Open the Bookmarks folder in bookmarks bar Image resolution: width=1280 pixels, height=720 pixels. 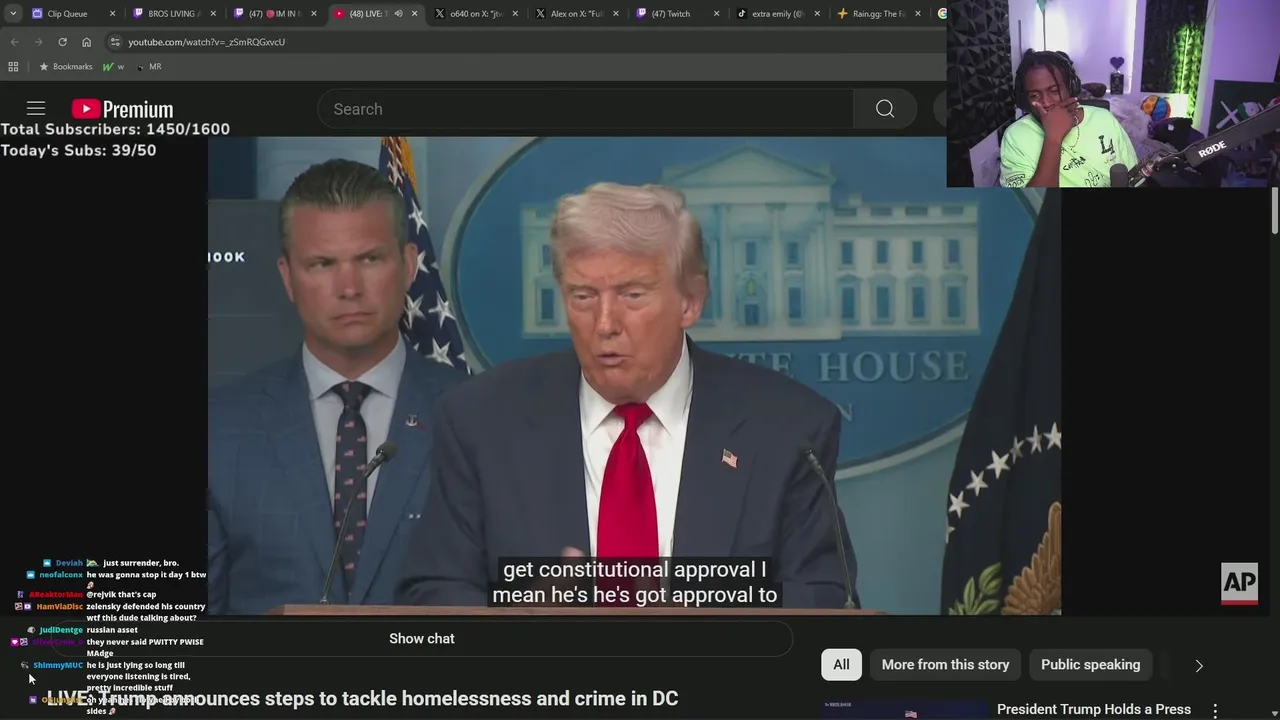click(65, 66)
